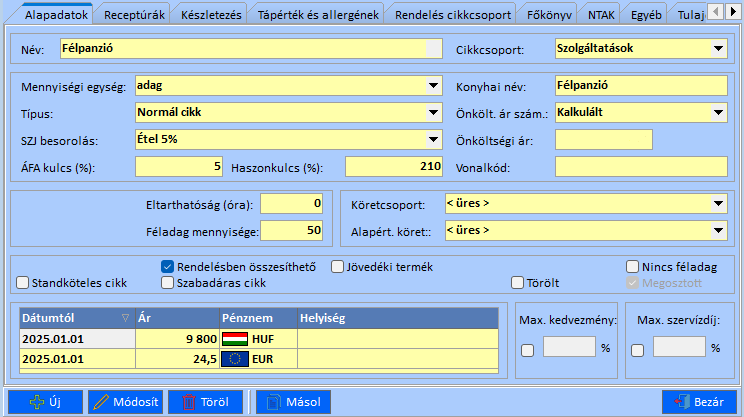Check the Szabadáras cikk option
744x417 pixels.
point(167,283)
